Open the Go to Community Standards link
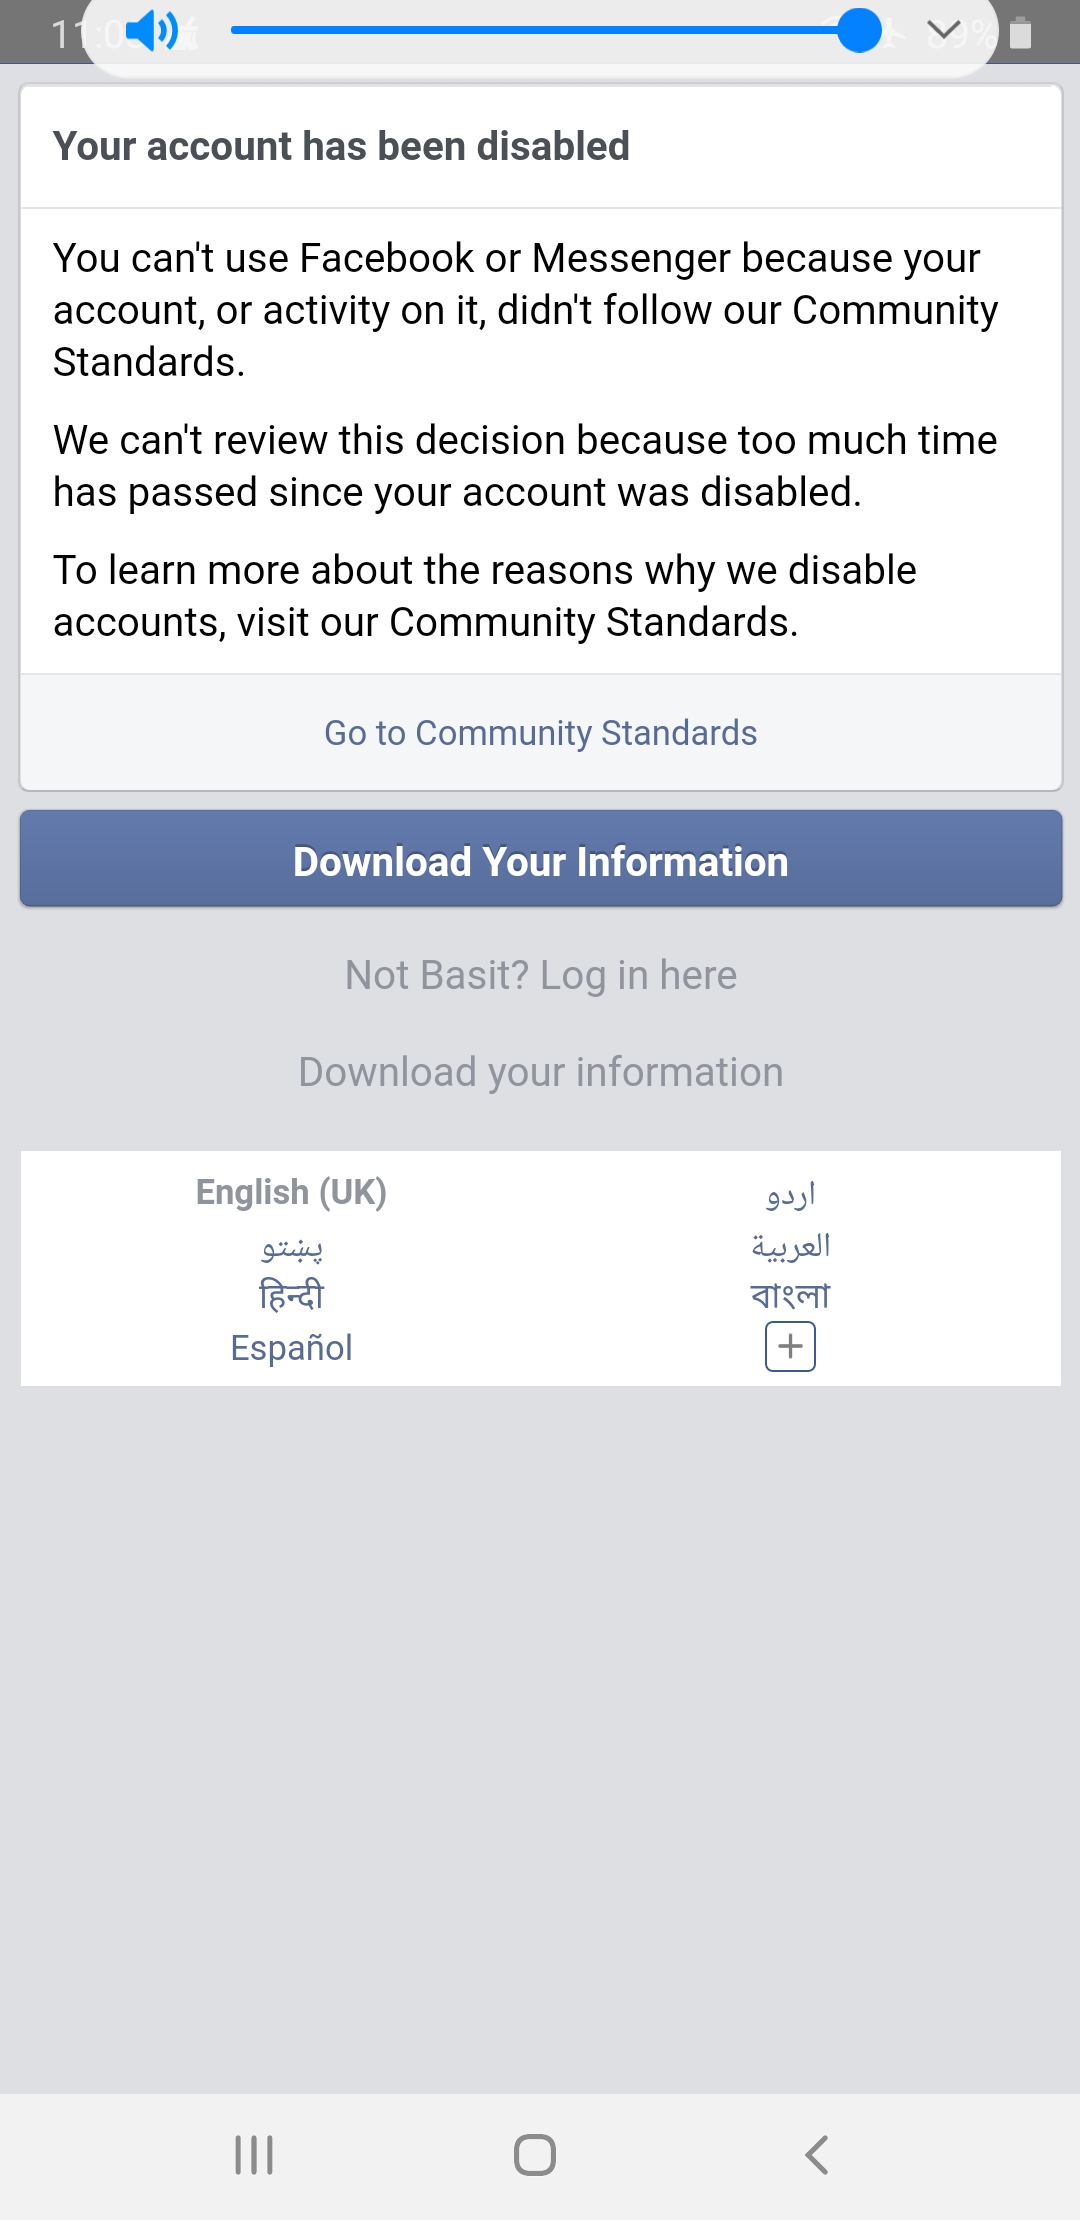The width and height of the screenshot is (1080, 2220). [540, 733]
